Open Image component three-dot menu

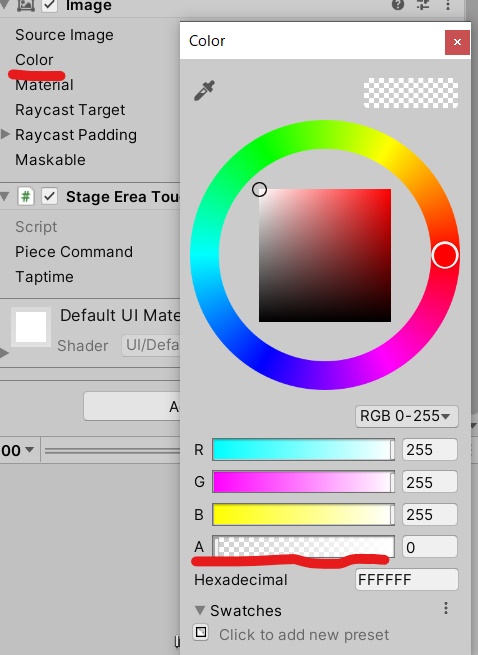[x=447, y=5]
